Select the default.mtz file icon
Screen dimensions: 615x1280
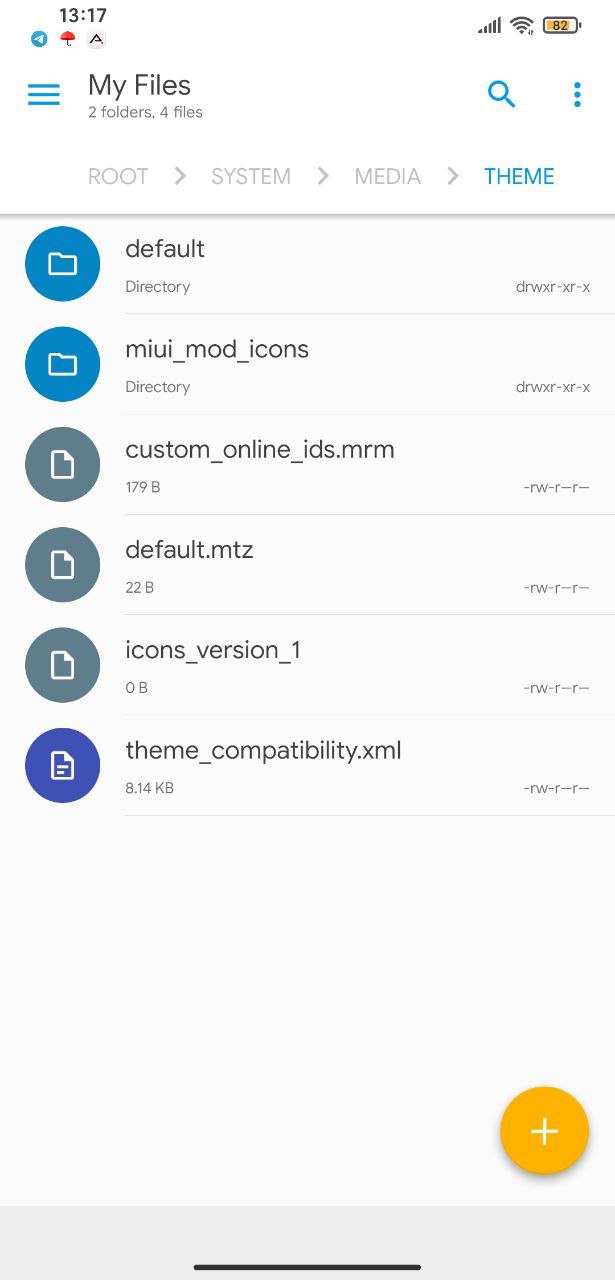[62, 565]
